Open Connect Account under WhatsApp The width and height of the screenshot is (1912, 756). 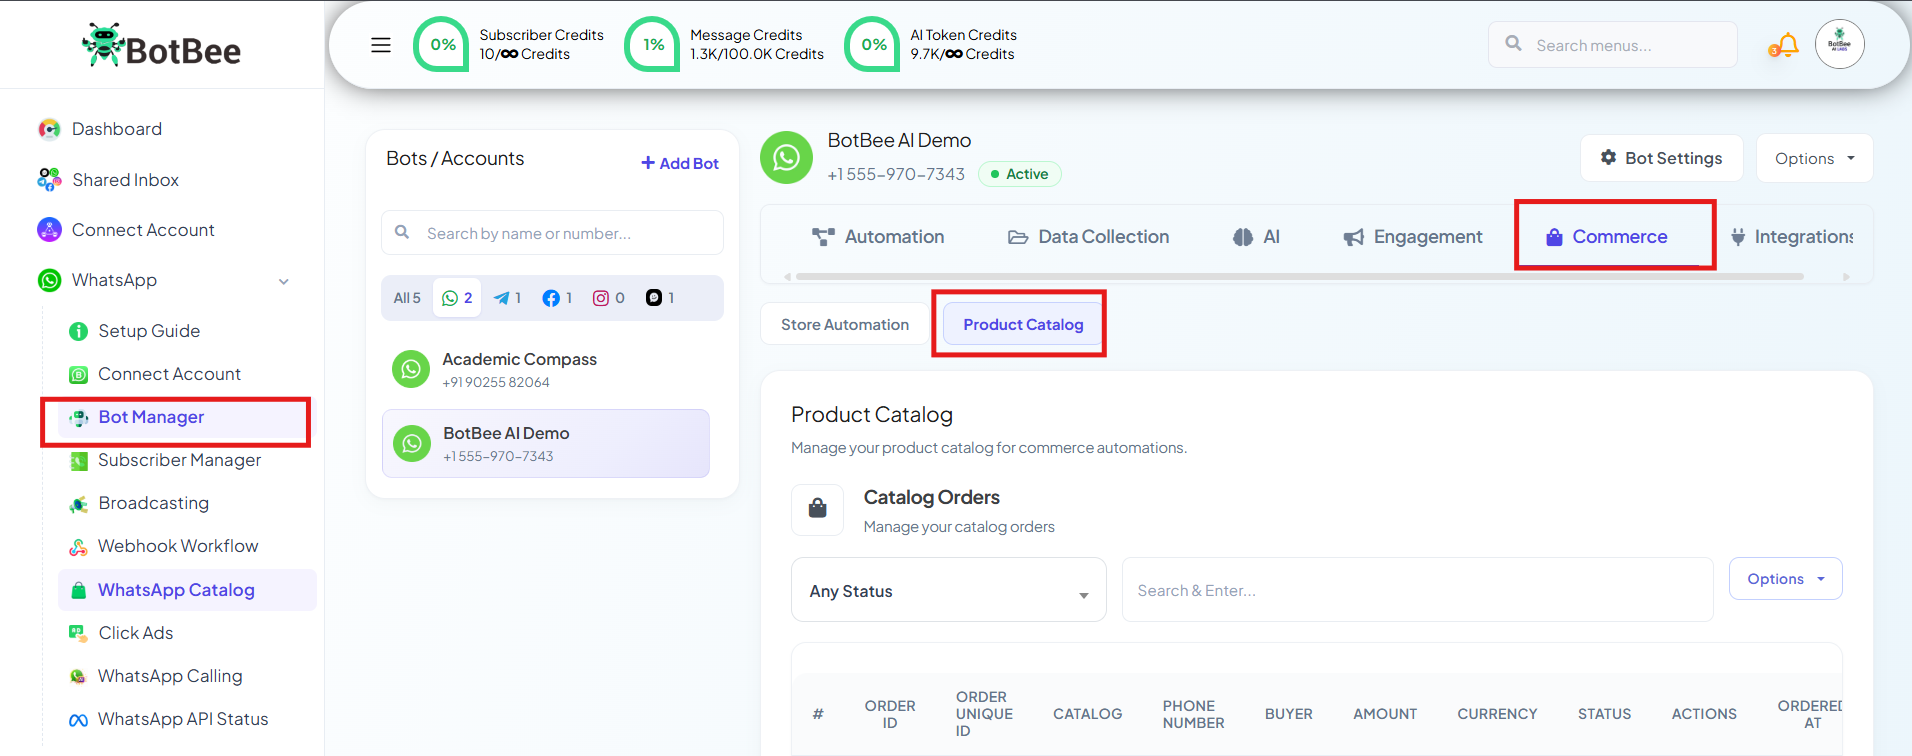pos(169,374)
